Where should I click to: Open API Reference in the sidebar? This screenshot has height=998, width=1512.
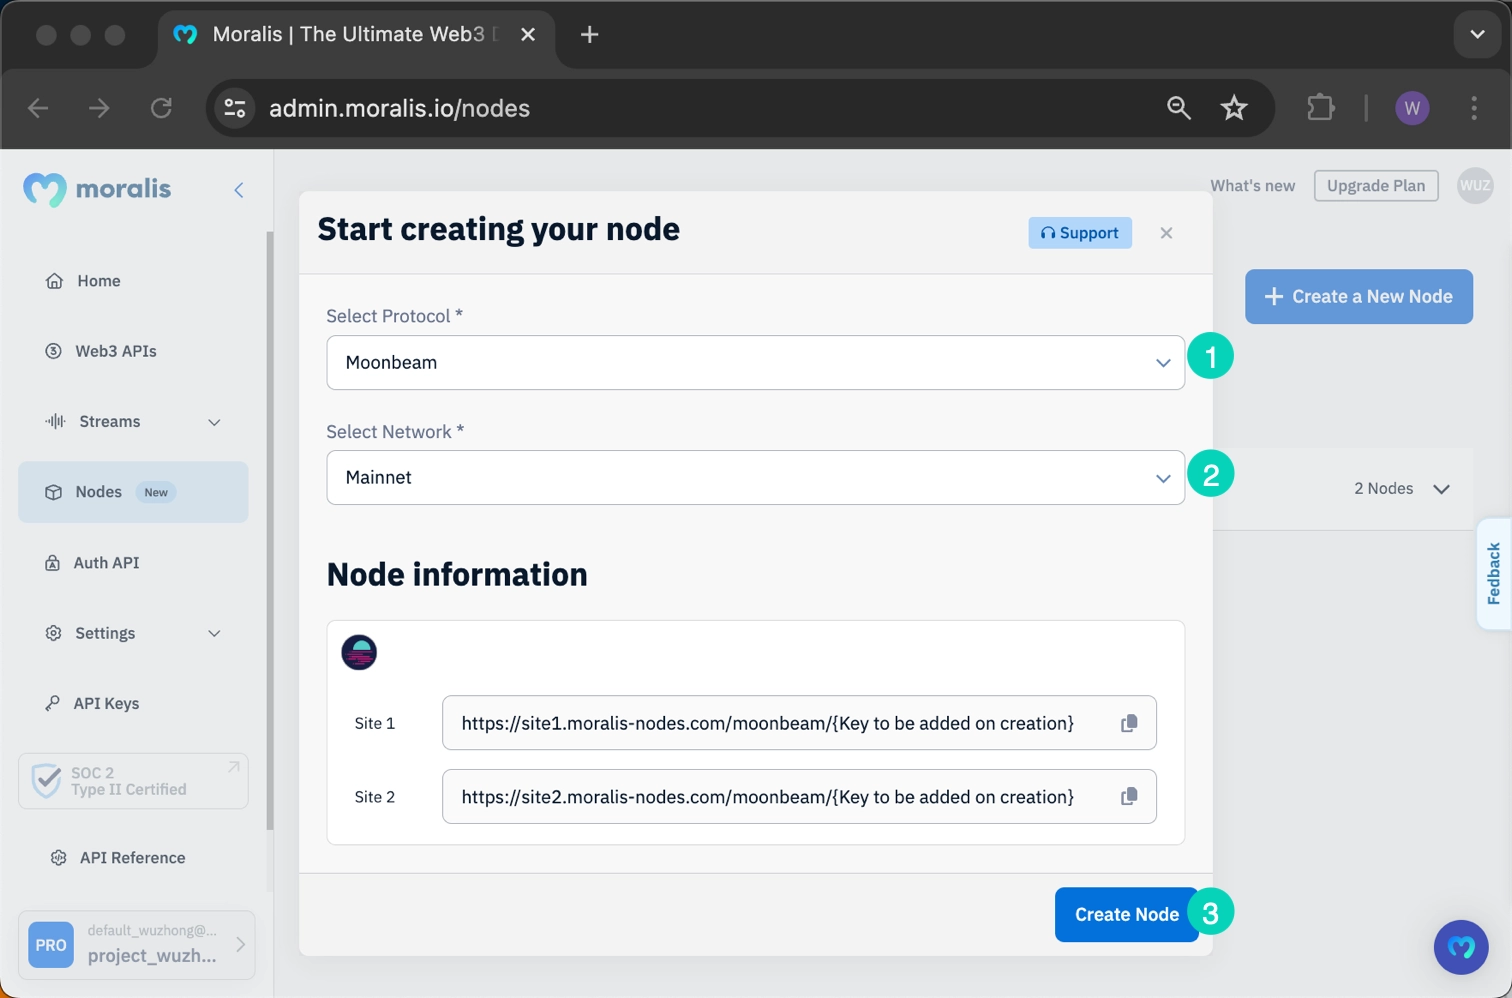click(x=133, y=858)
